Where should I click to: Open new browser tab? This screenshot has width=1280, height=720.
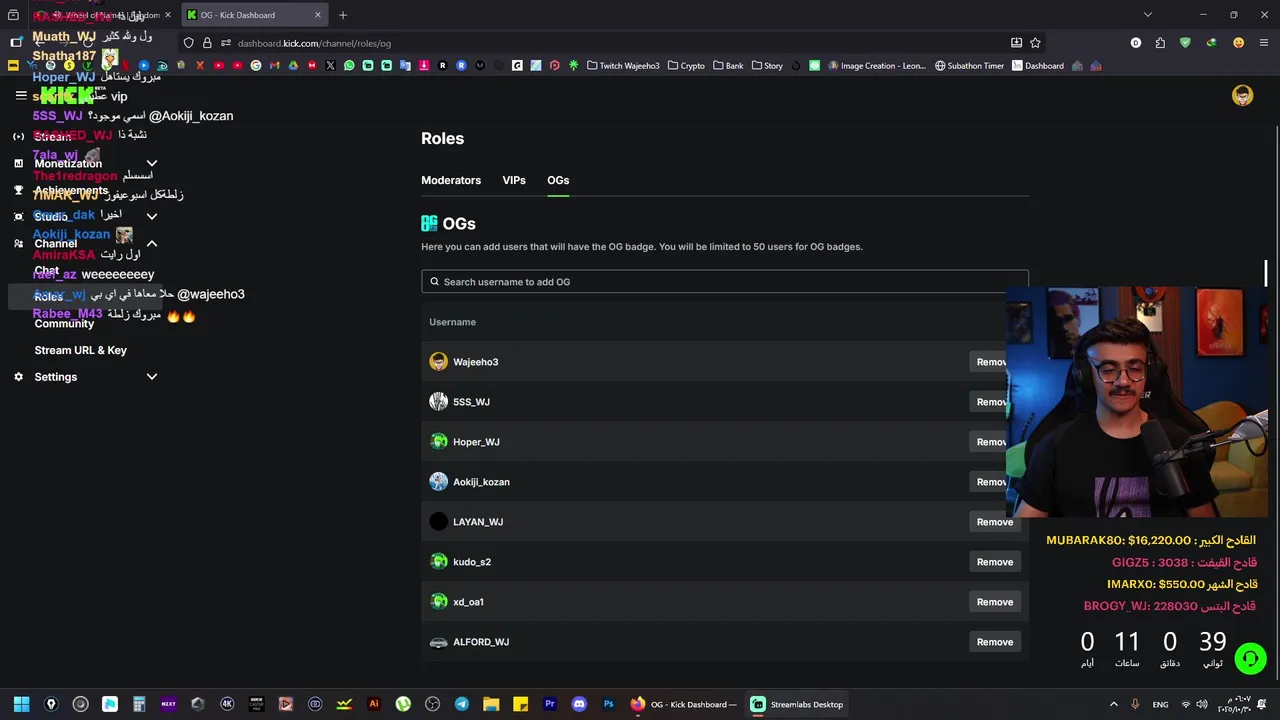tap(343, 15)
